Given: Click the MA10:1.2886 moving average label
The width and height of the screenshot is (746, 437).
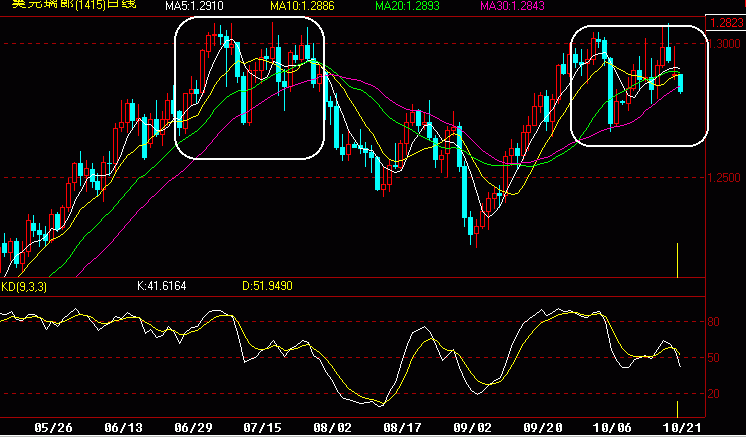Looking at the screenshot, I should tap(302, 6).
